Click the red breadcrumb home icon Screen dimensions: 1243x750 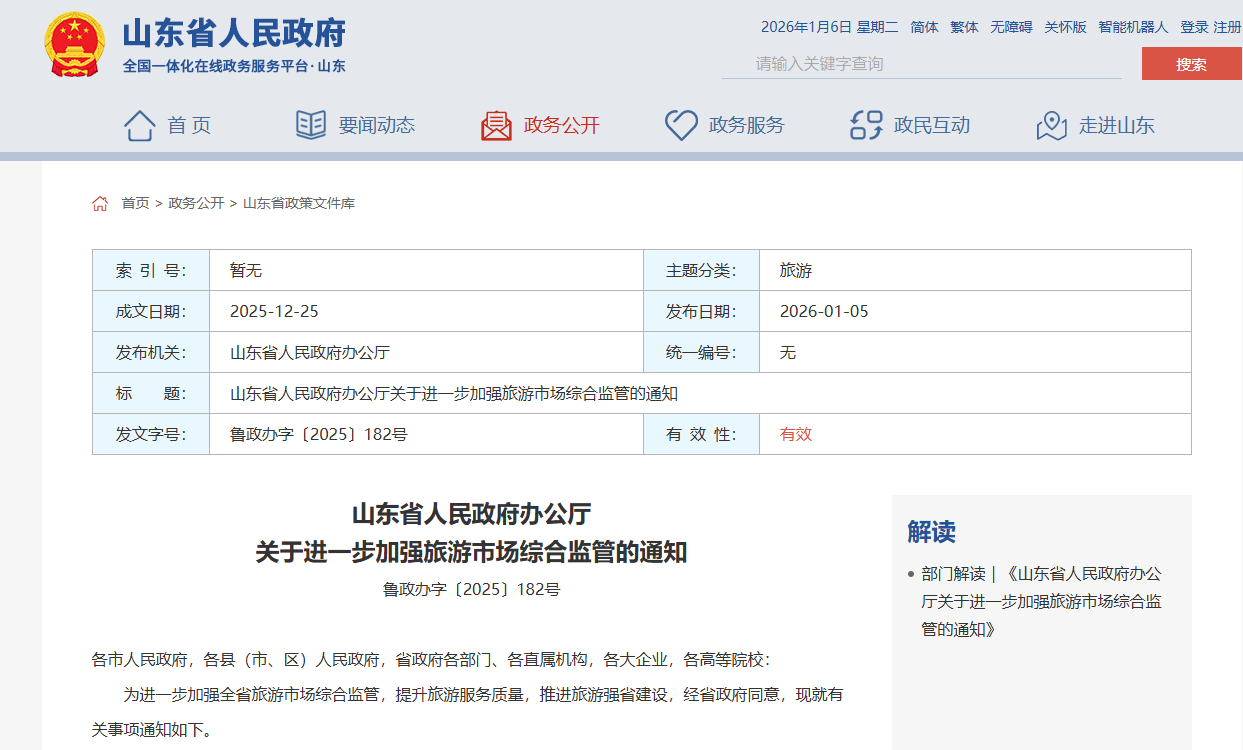[100, 204]
